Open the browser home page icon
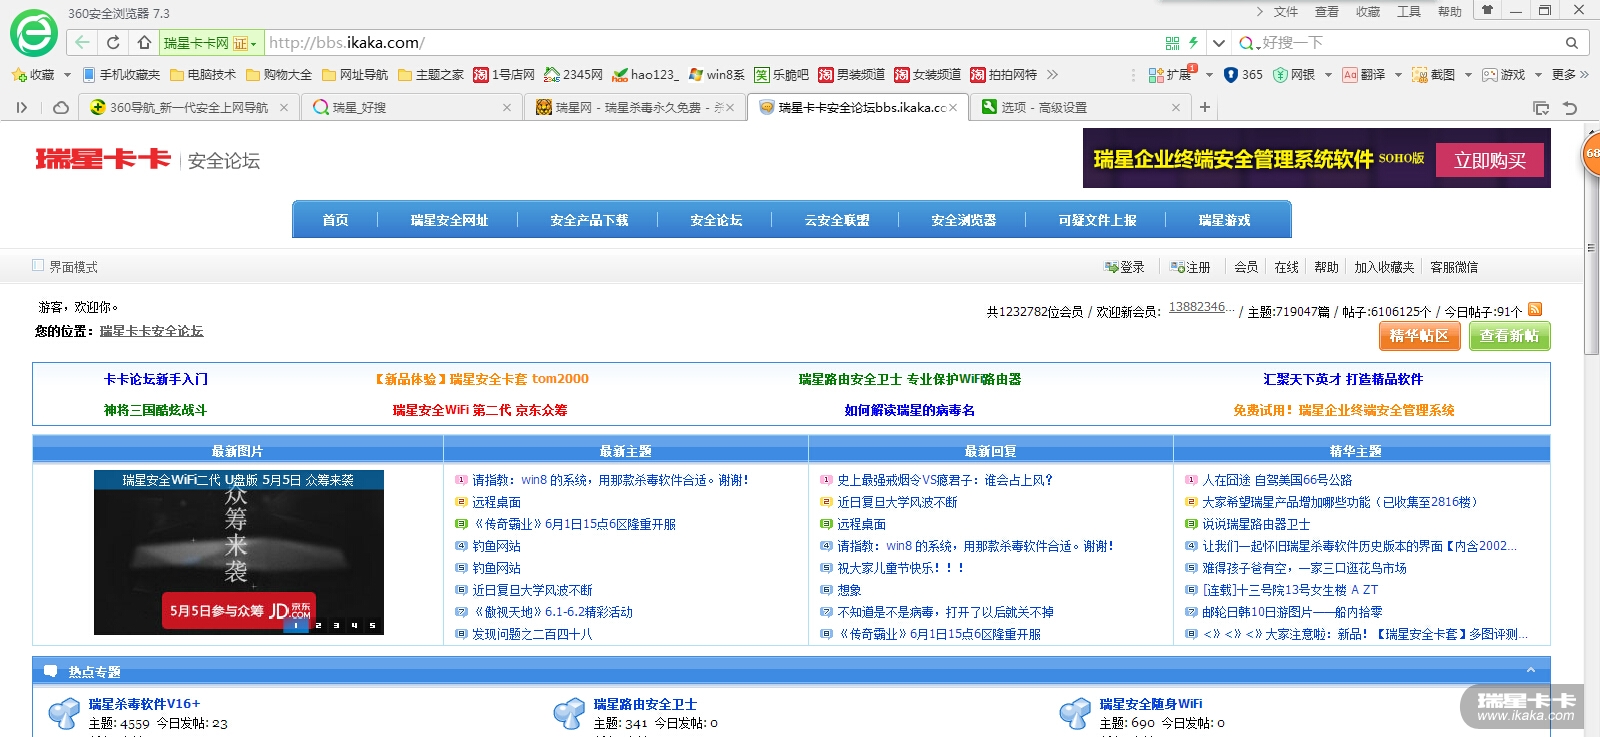Screen dimensions: 1600x737 pos(144,43)
